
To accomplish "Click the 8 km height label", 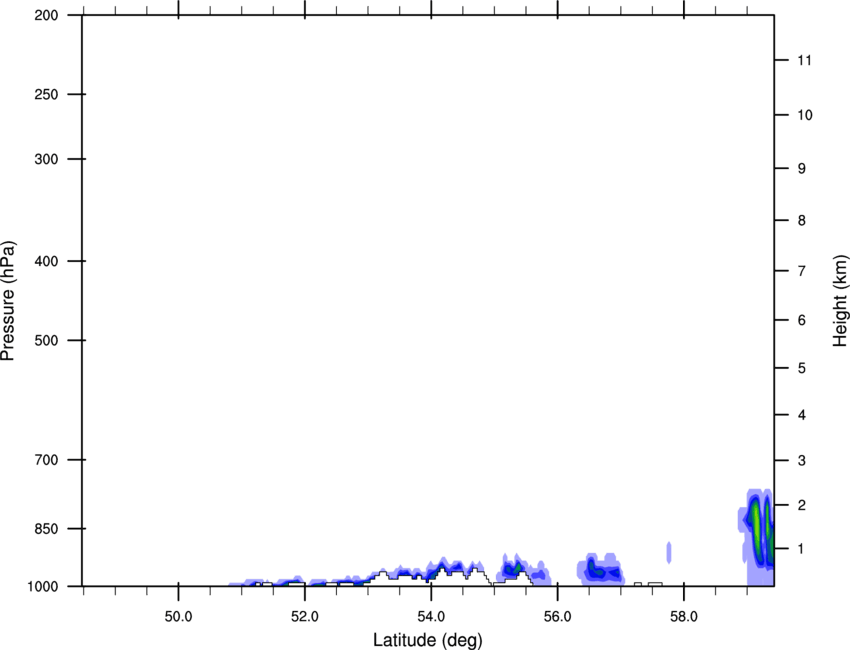I will pos(802,220).
